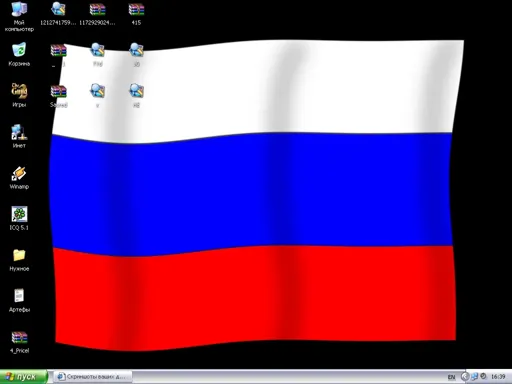Open the Нужное folder icon
Image resolution: width=512 pixels, height=384 pixels.
click(x=19, y=260)
